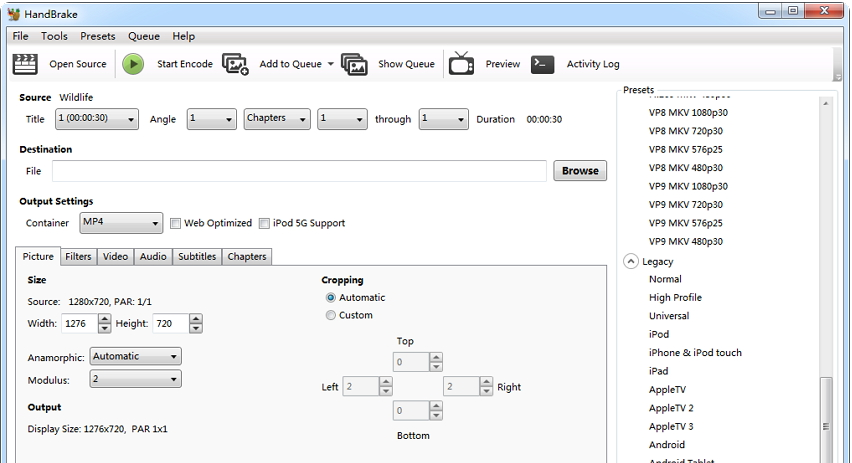The height and width of the screenshot is (463, 852).
Task: Open the Tools menu
Action: [54, 36]
